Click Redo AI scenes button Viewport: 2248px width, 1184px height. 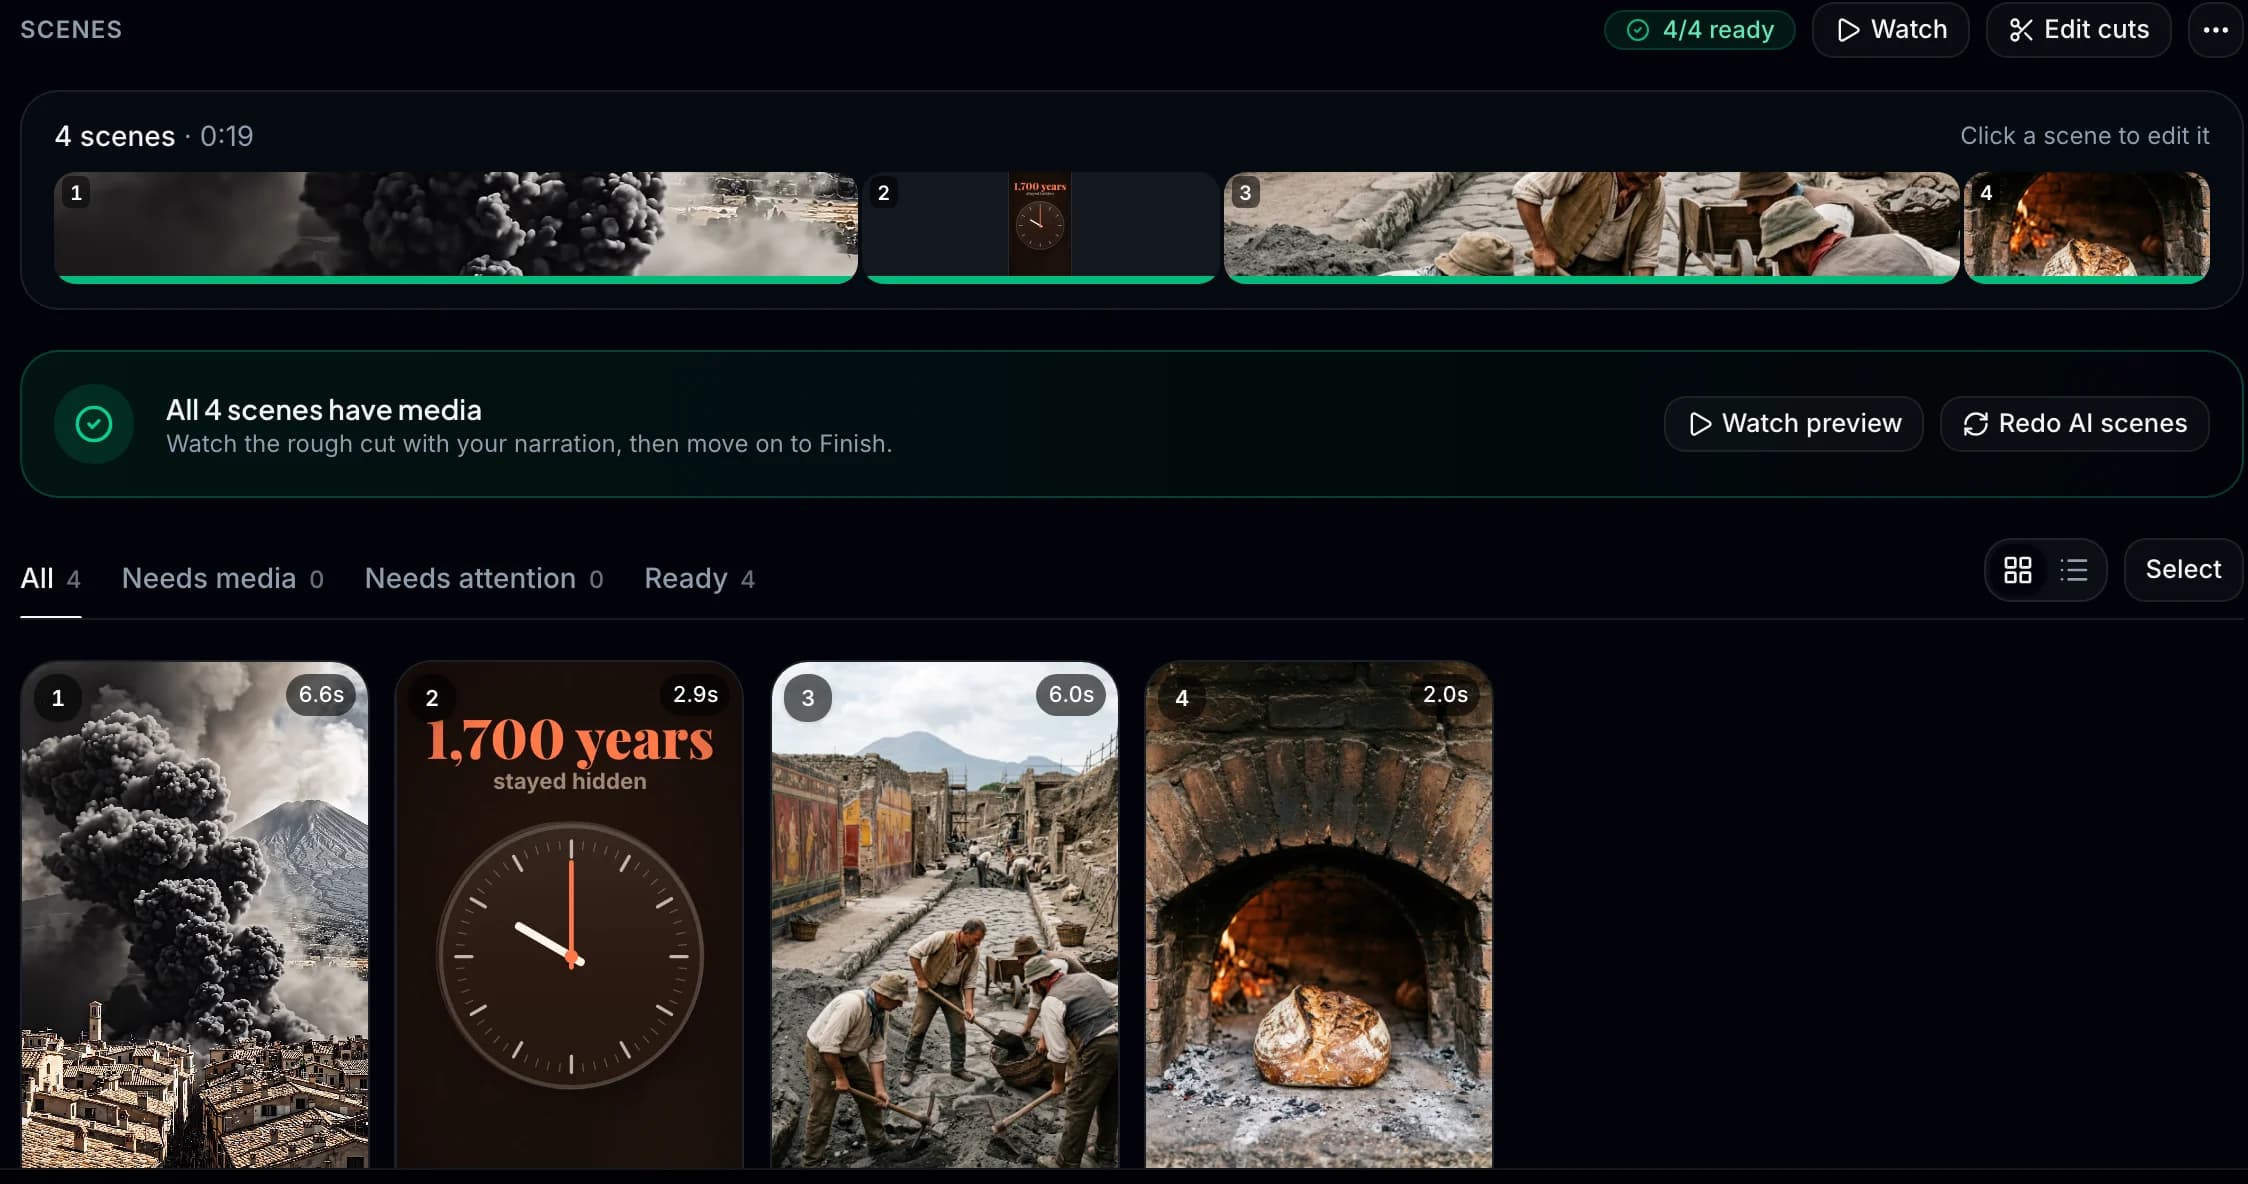2075,424
